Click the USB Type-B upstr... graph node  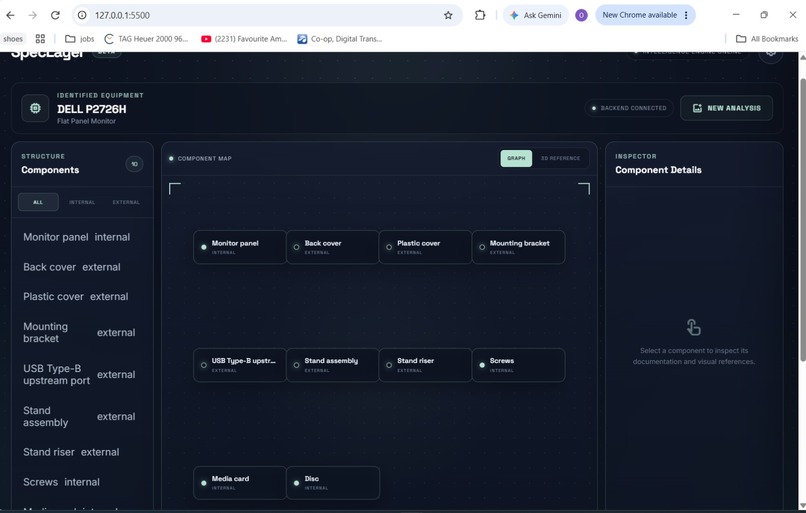tap(240, 365)
